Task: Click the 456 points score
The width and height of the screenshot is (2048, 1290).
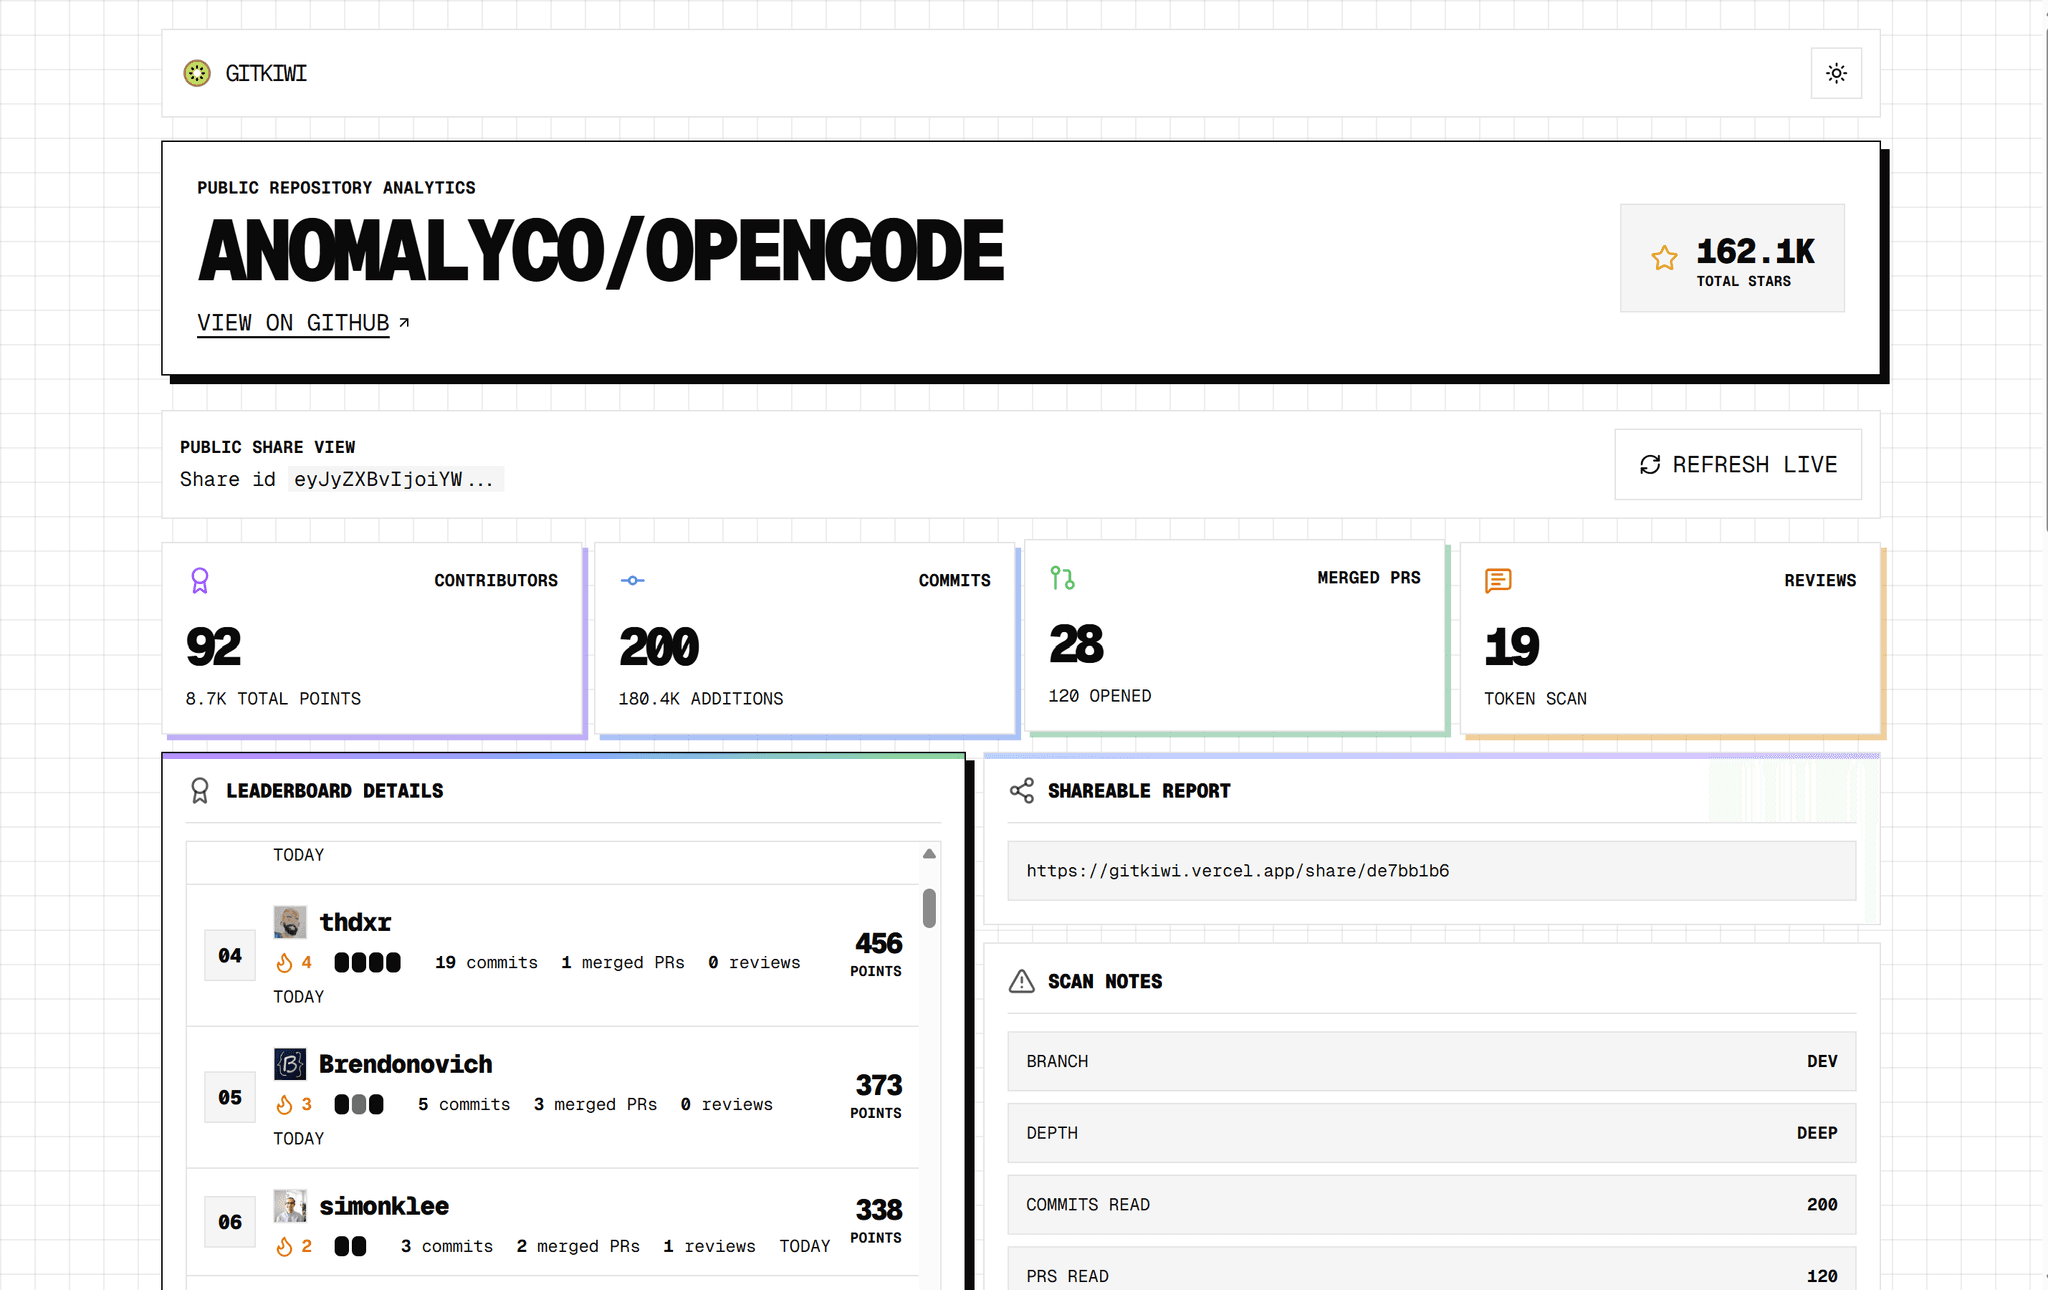Action: (878, 943)
